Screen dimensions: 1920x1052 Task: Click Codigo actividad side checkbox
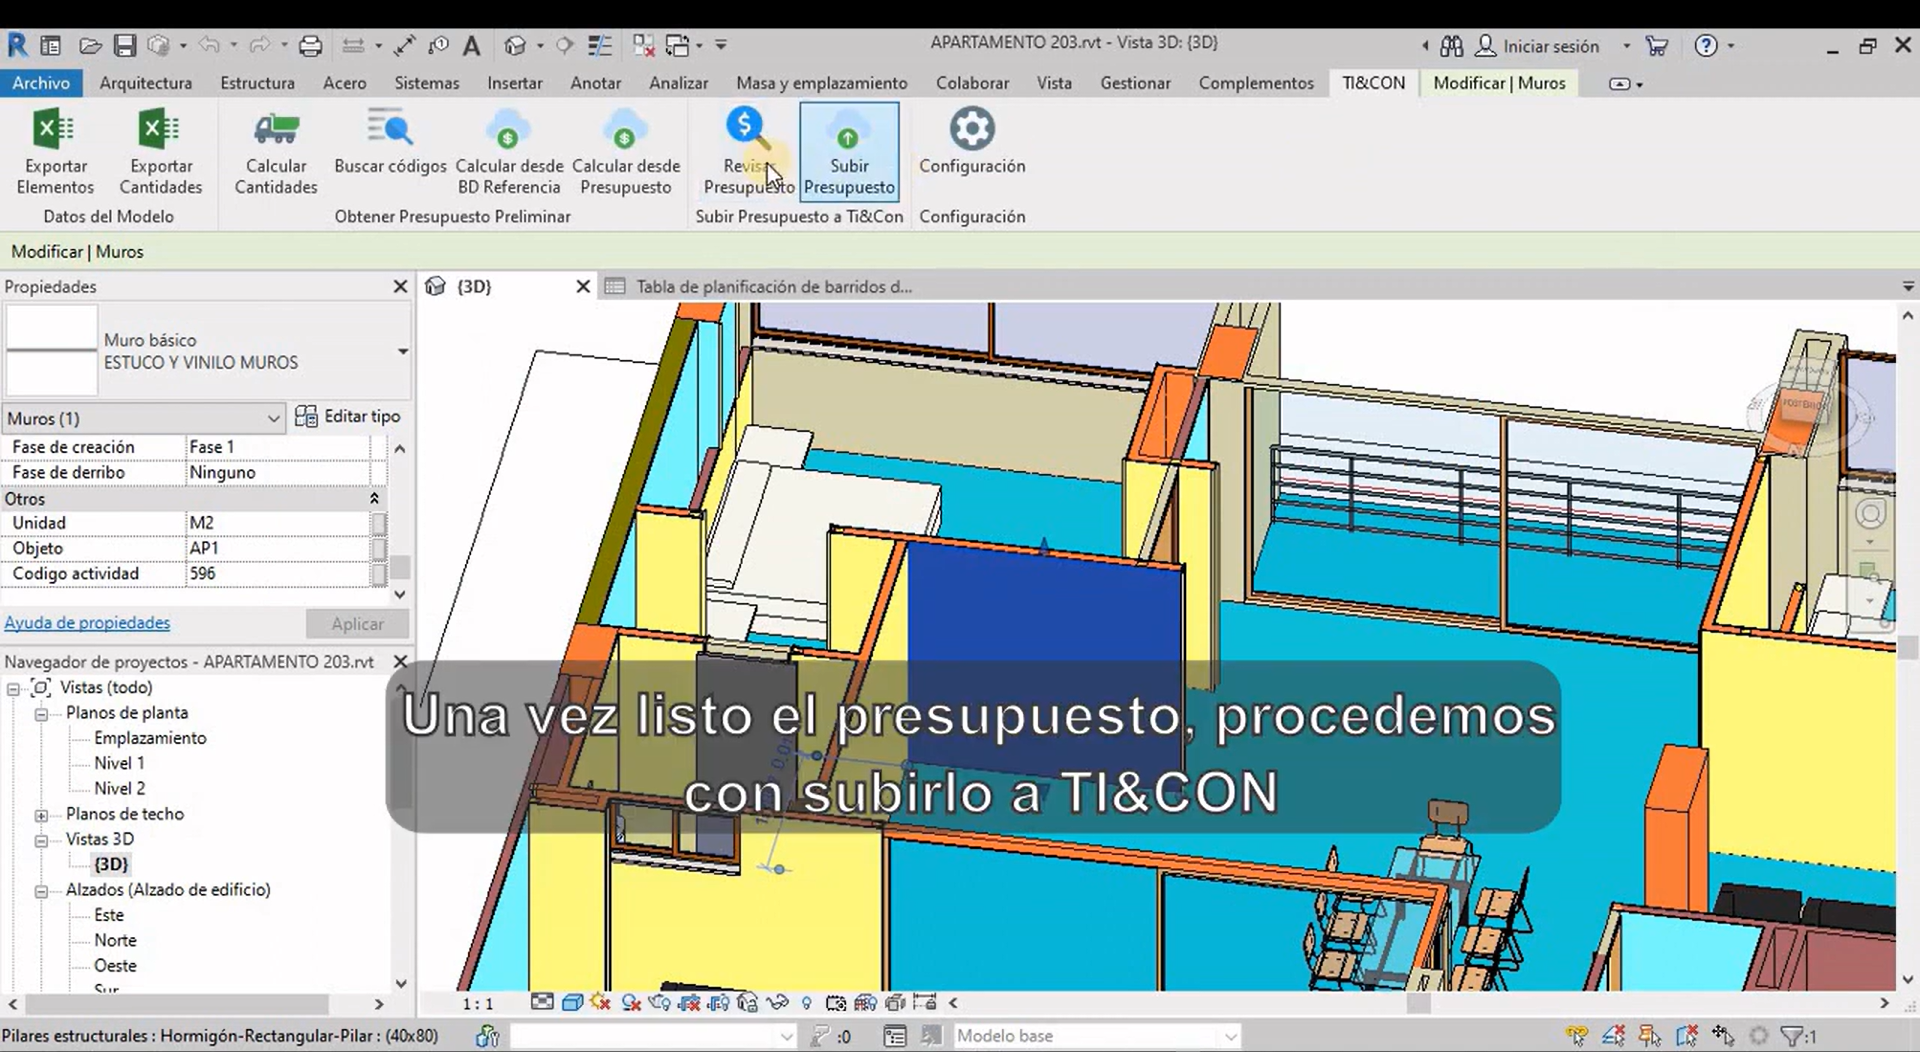coord(379,574)
